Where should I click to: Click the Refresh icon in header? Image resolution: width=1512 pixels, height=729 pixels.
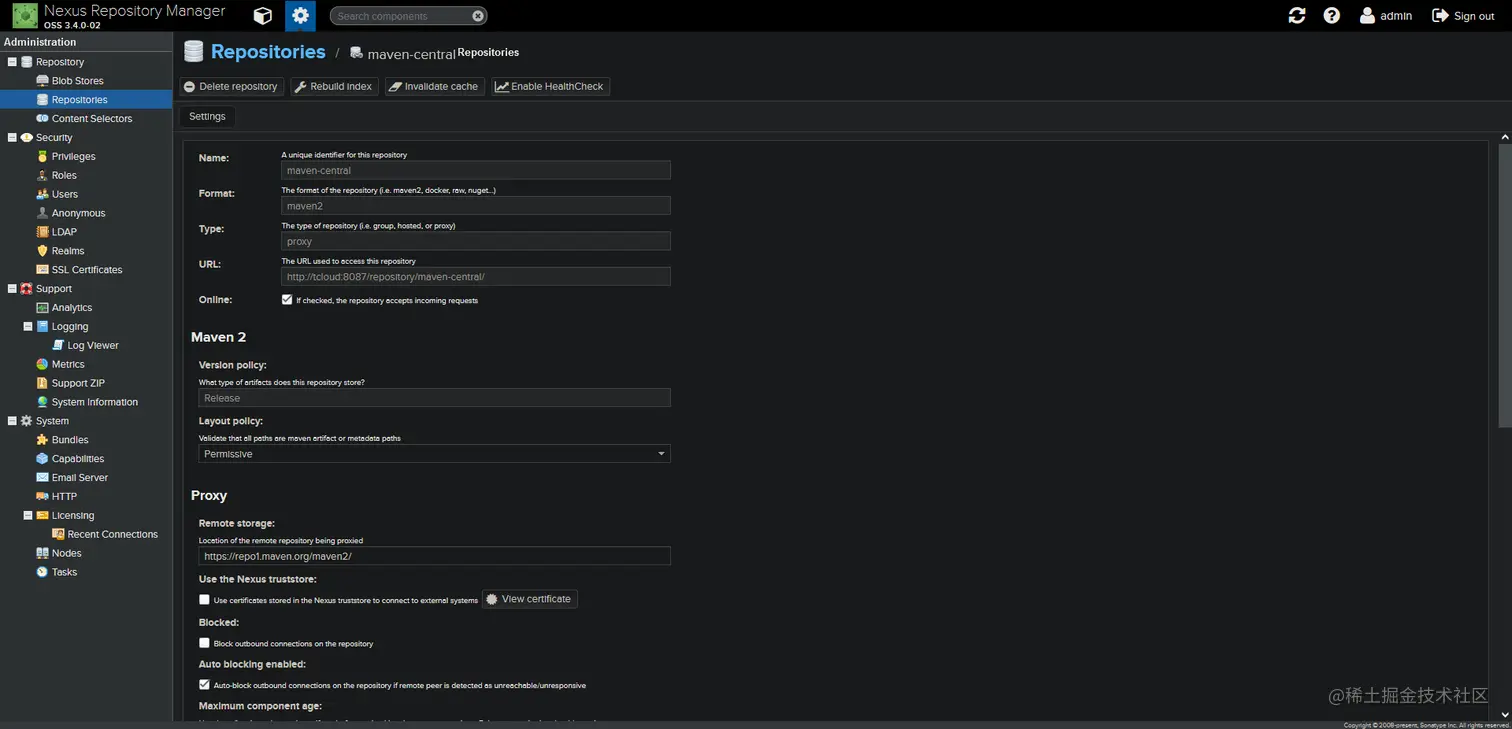[1297, 15]
